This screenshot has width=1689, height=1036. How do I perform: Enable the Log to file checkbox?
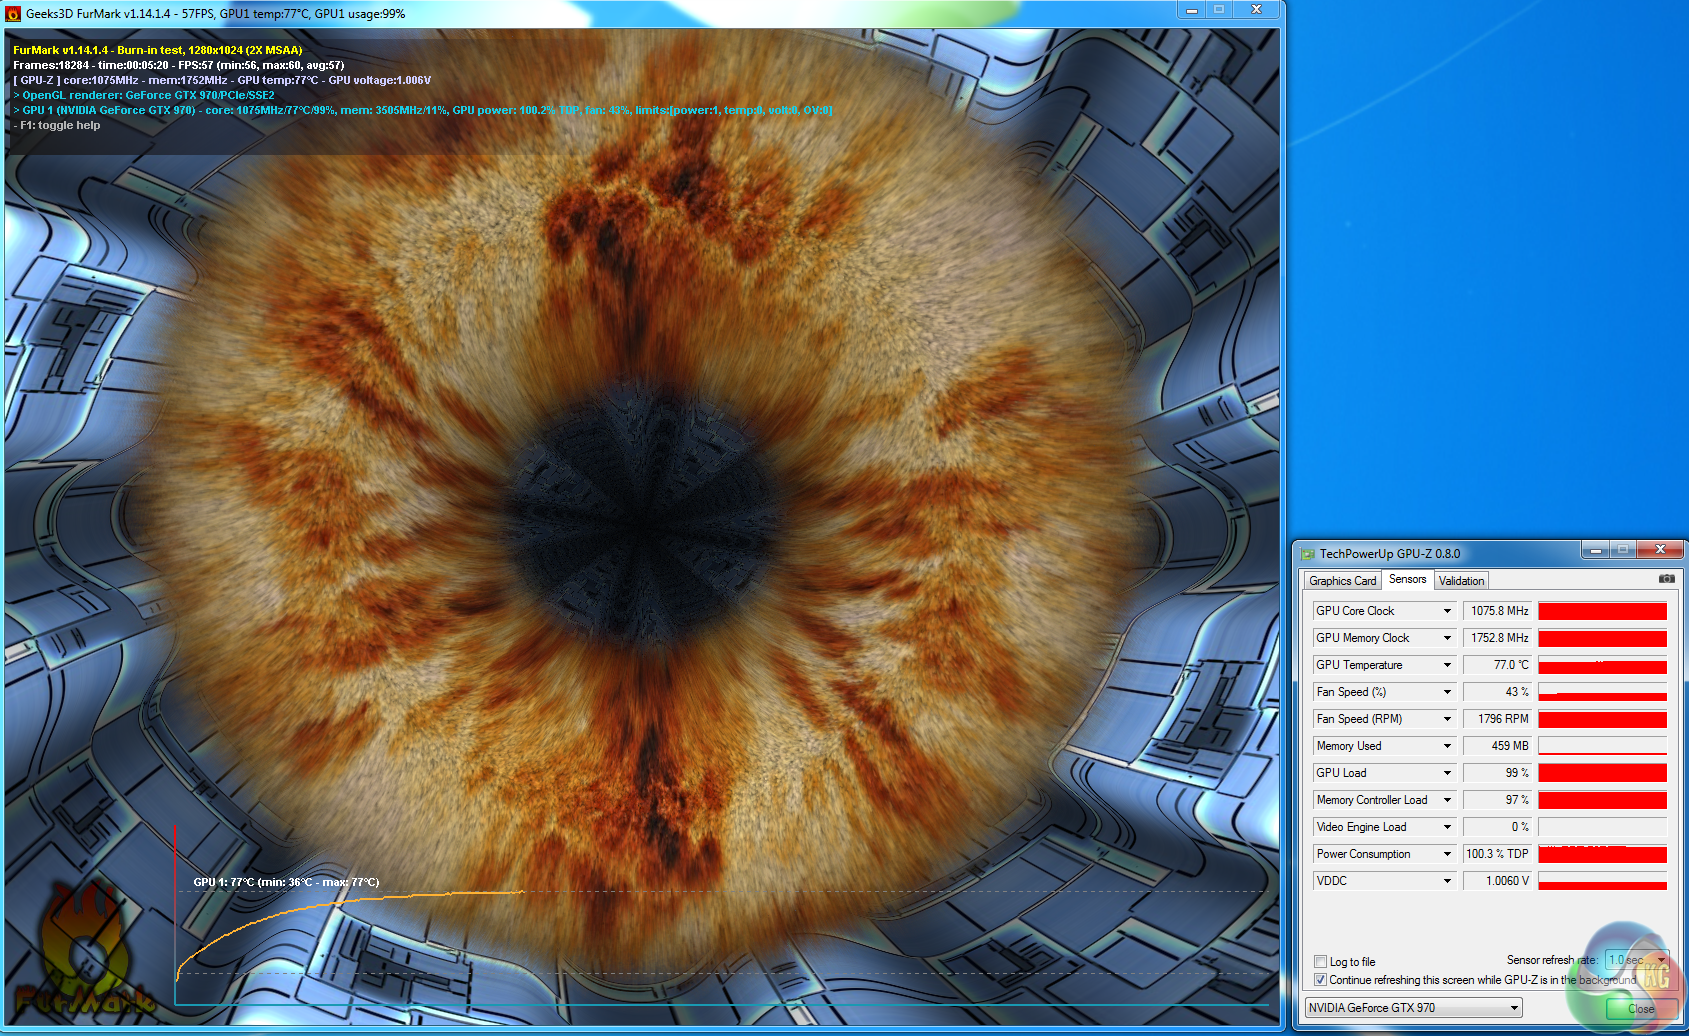(1320, 962)
